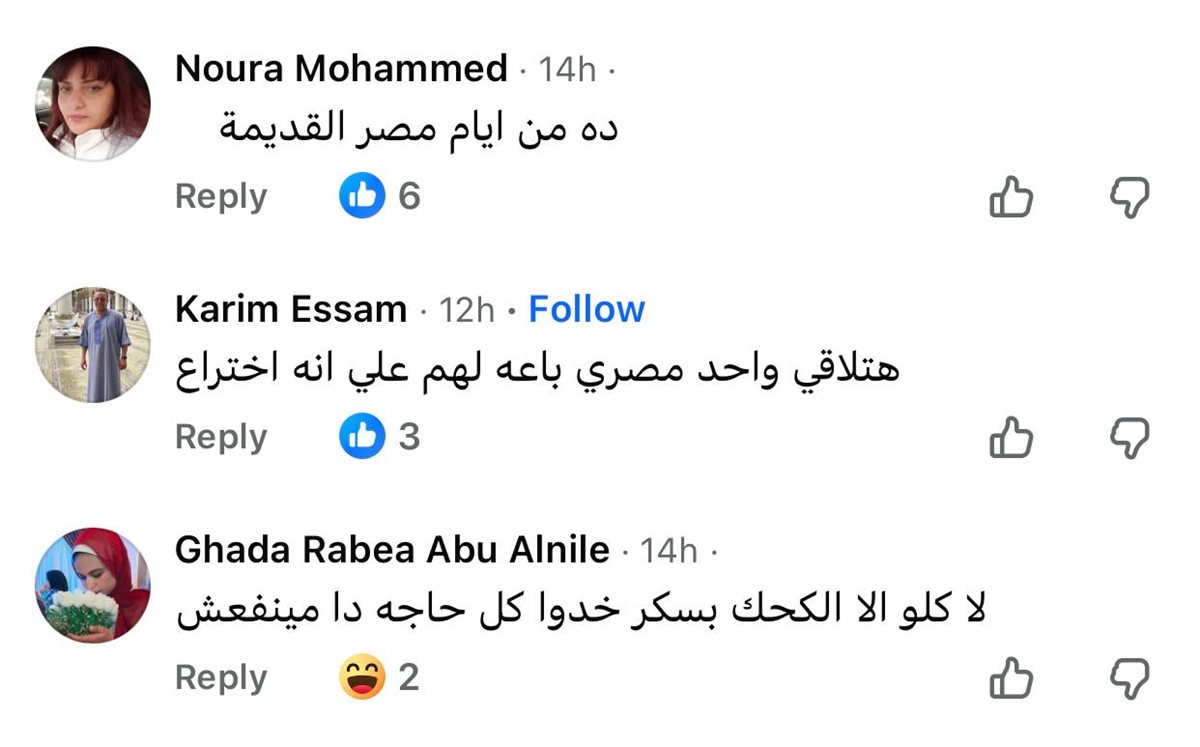The height and width of the screenshot is (747, 1200).
Task: Follow Karim Essam
Action: [586, 310]
